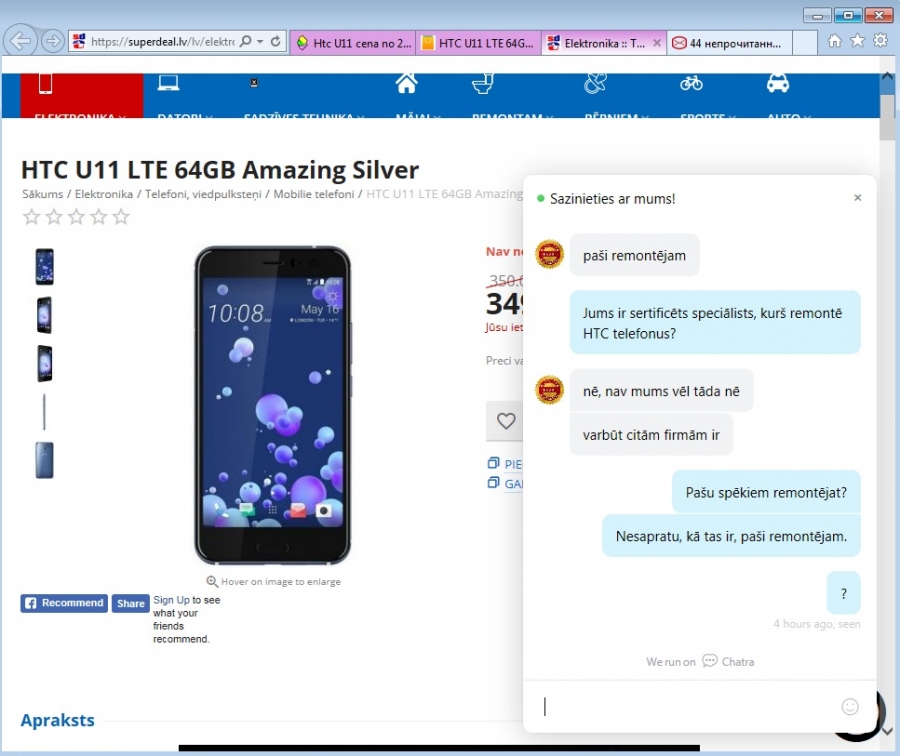Click 'Apraksts' section heading

(57, 720)
